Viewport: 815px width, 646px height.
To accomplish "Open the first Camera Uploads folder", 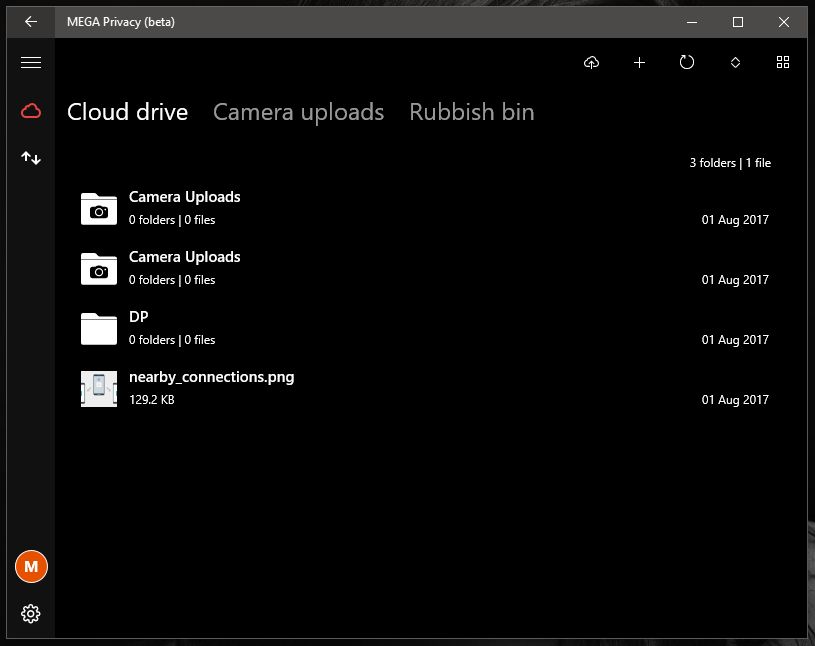I will tap(185, 197).
